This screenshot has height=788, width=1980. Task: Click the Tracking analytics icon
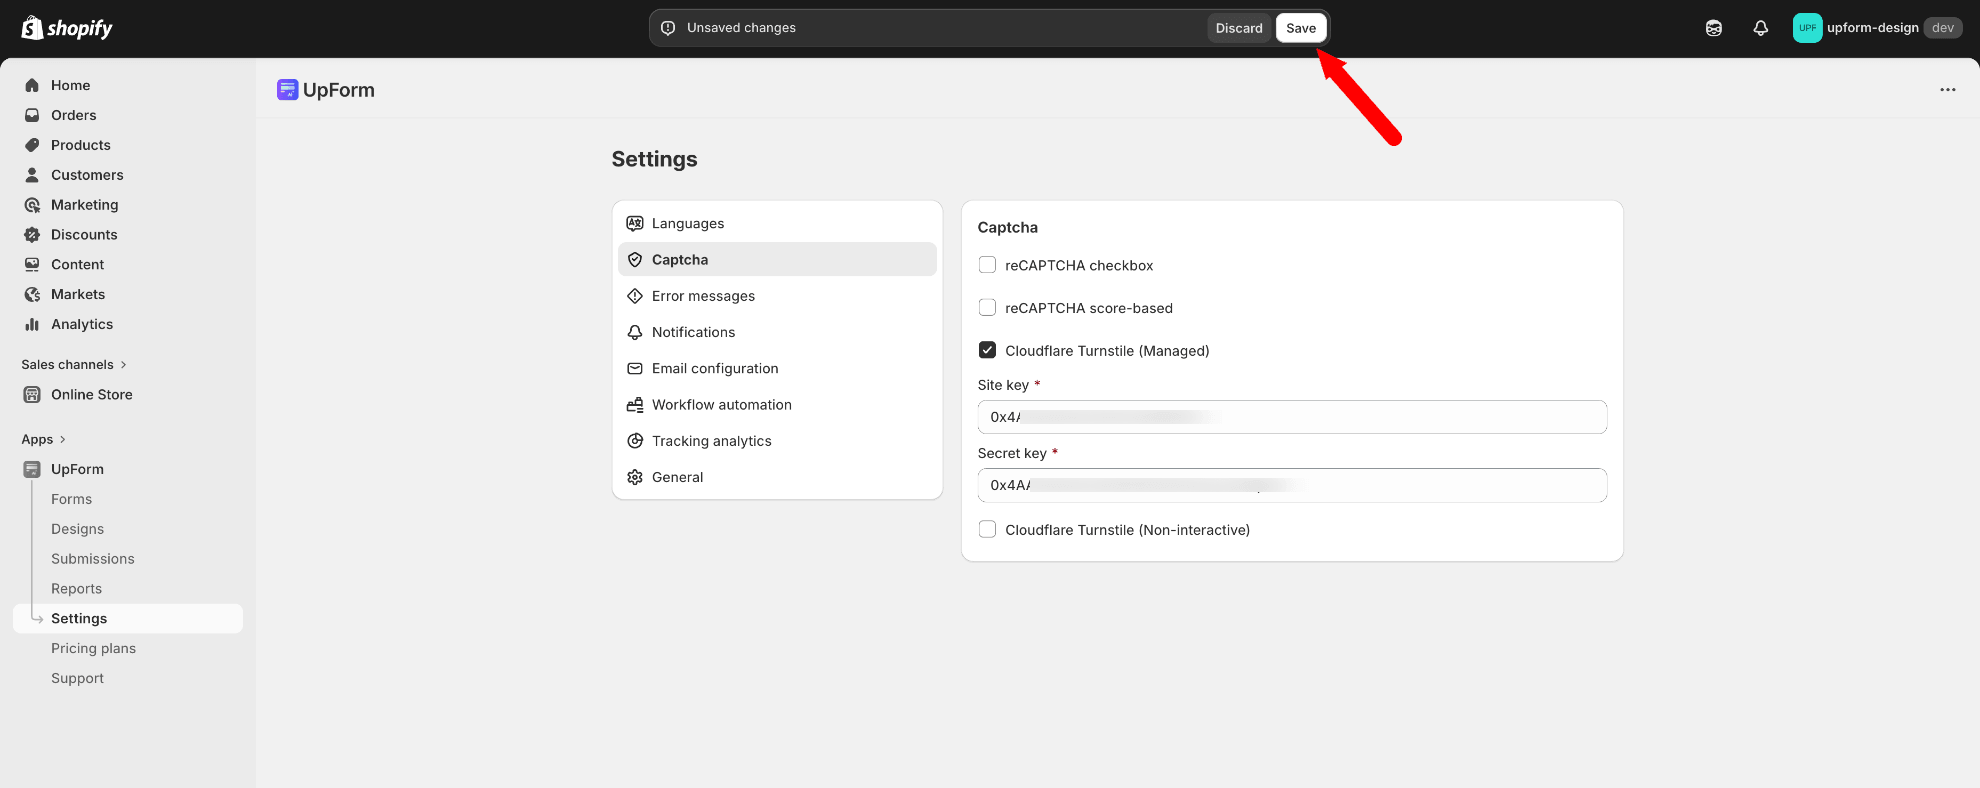tap(635, 441)
